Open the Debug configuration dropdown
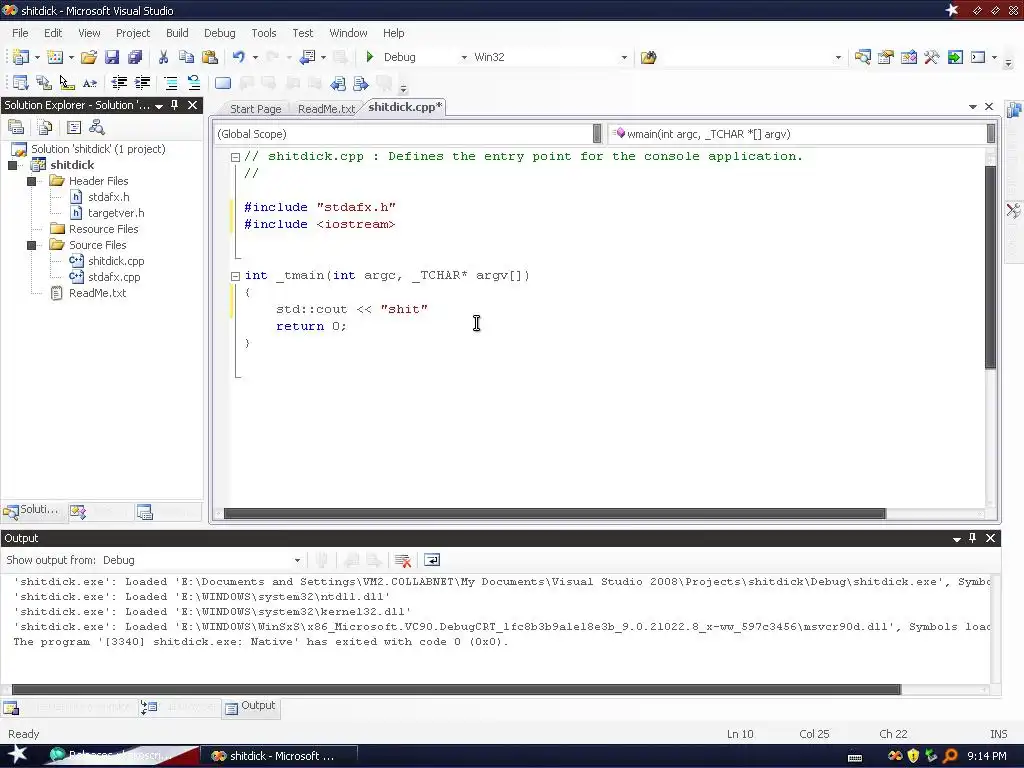 tap(464, 57)
